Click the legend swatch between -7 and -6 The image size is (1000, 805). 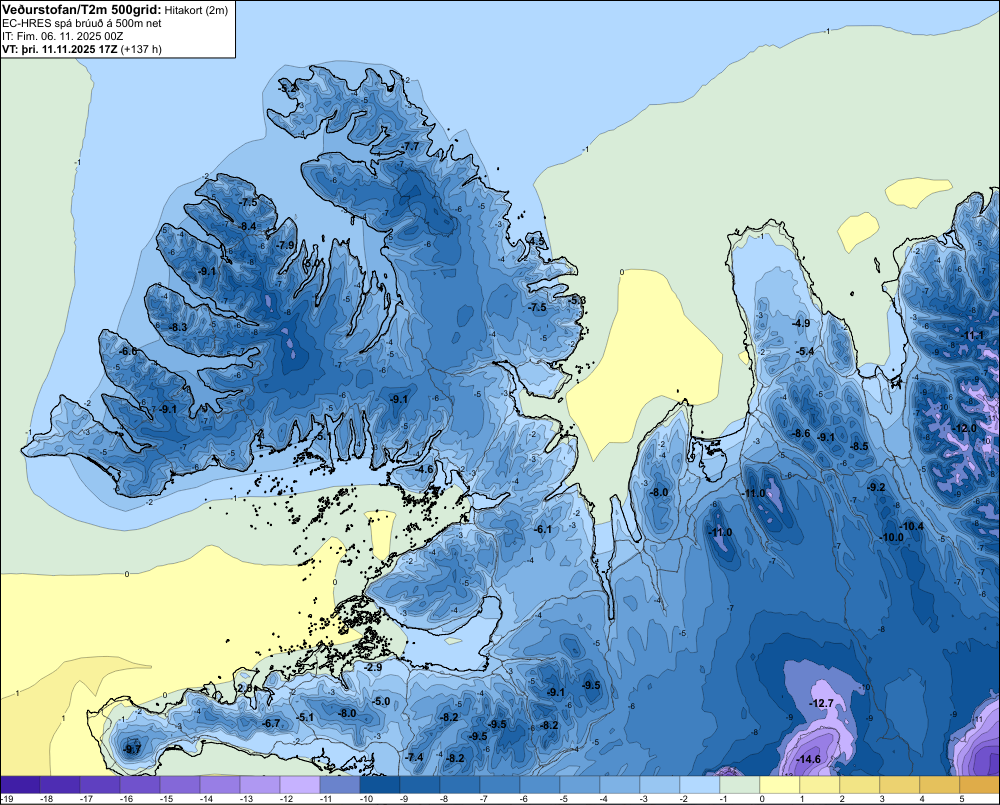pyautogui.click(x=499, y=785)
